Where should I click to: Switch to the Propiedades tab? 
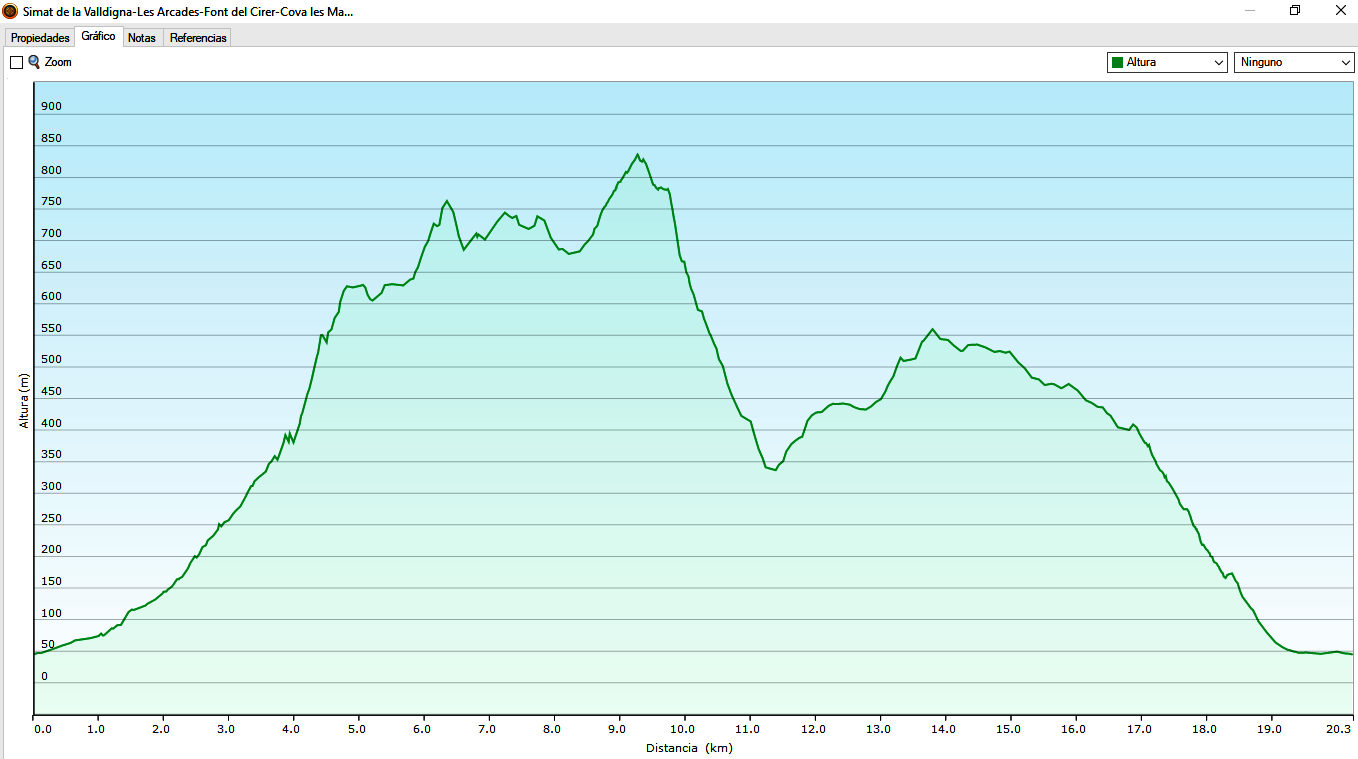[x=40, y=38]
